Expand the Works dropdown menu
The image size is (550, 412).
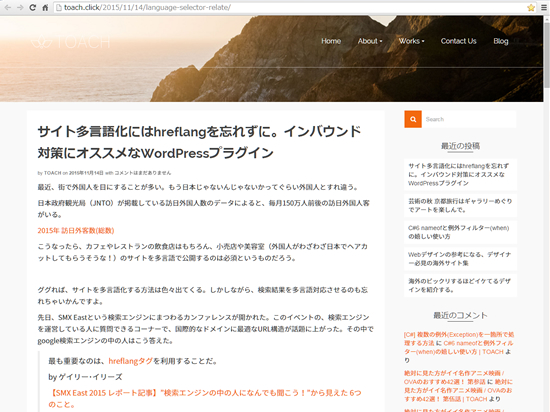(x=411, y=41)
